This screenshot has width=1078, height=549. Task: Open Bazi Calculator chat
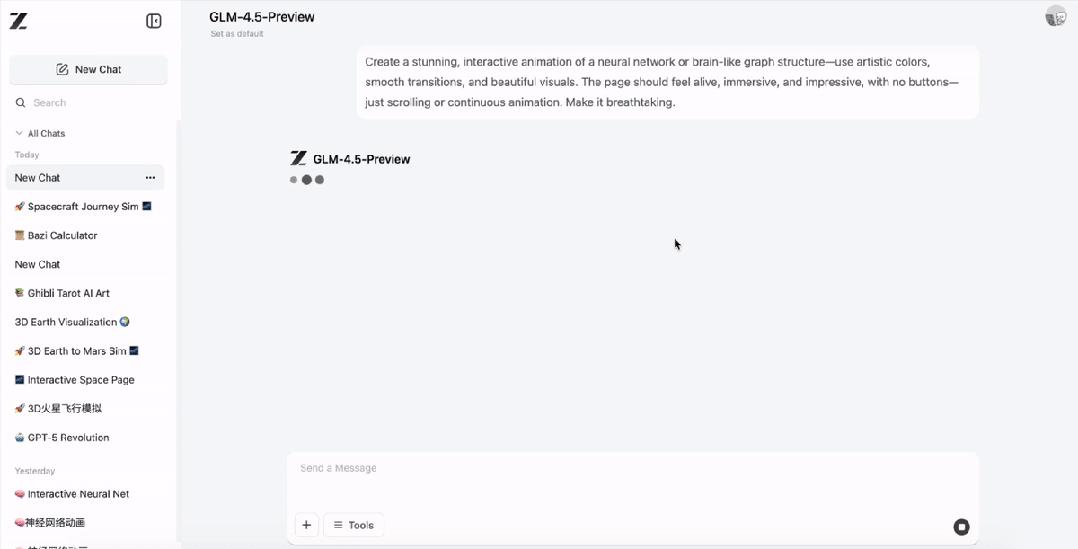[x=62, y=236]
